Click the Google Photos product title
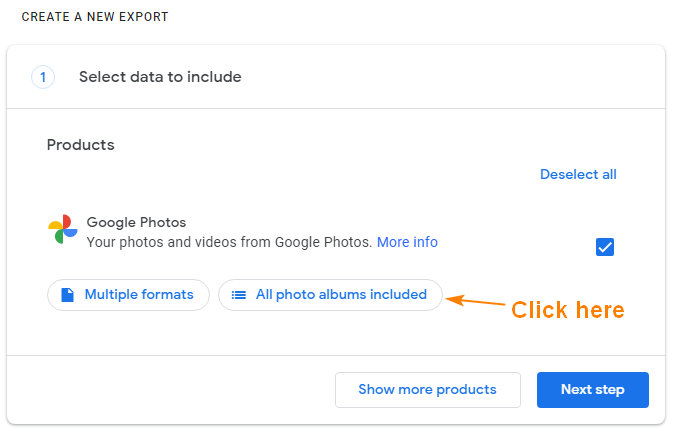Image resolution: width=673 pixels, height=433 pixels. (136, 222)
